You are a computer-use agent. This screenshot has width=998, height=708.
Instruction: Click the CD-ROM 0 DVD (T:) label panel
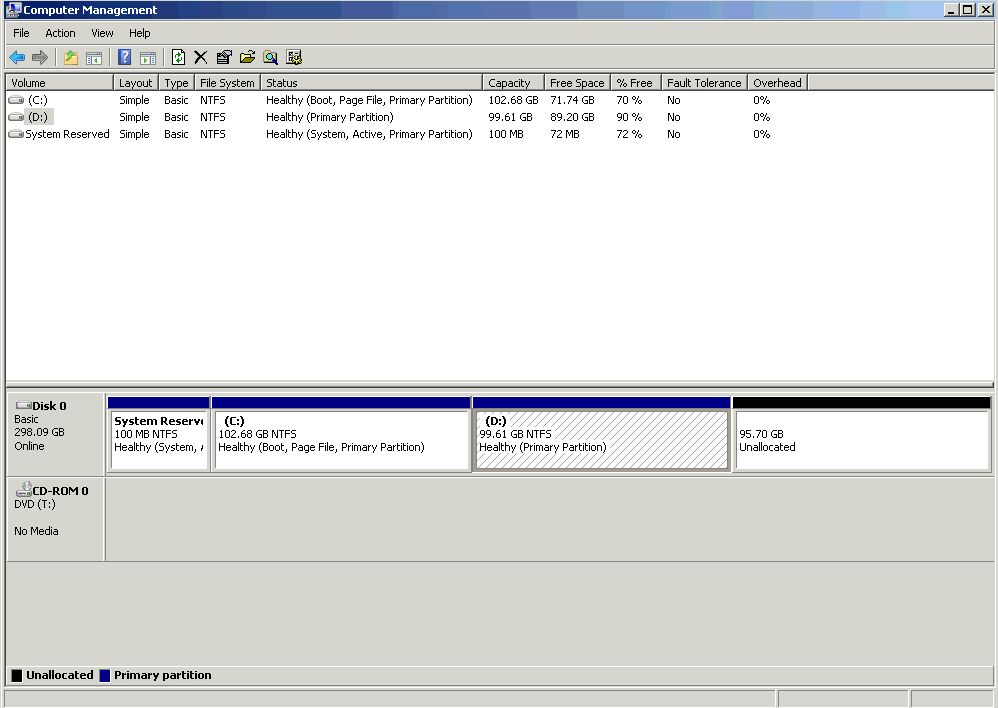(x=55, y=519)
